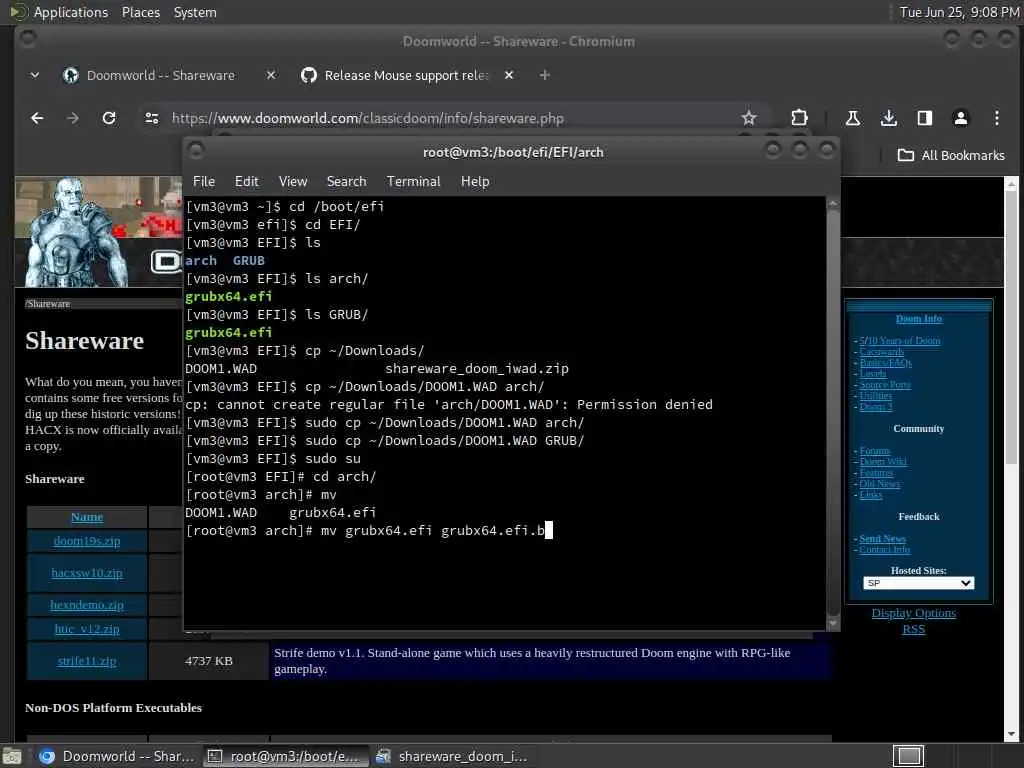Open the Doom Info sidebar link
1024x768 pixels.
tap(918, 319)
